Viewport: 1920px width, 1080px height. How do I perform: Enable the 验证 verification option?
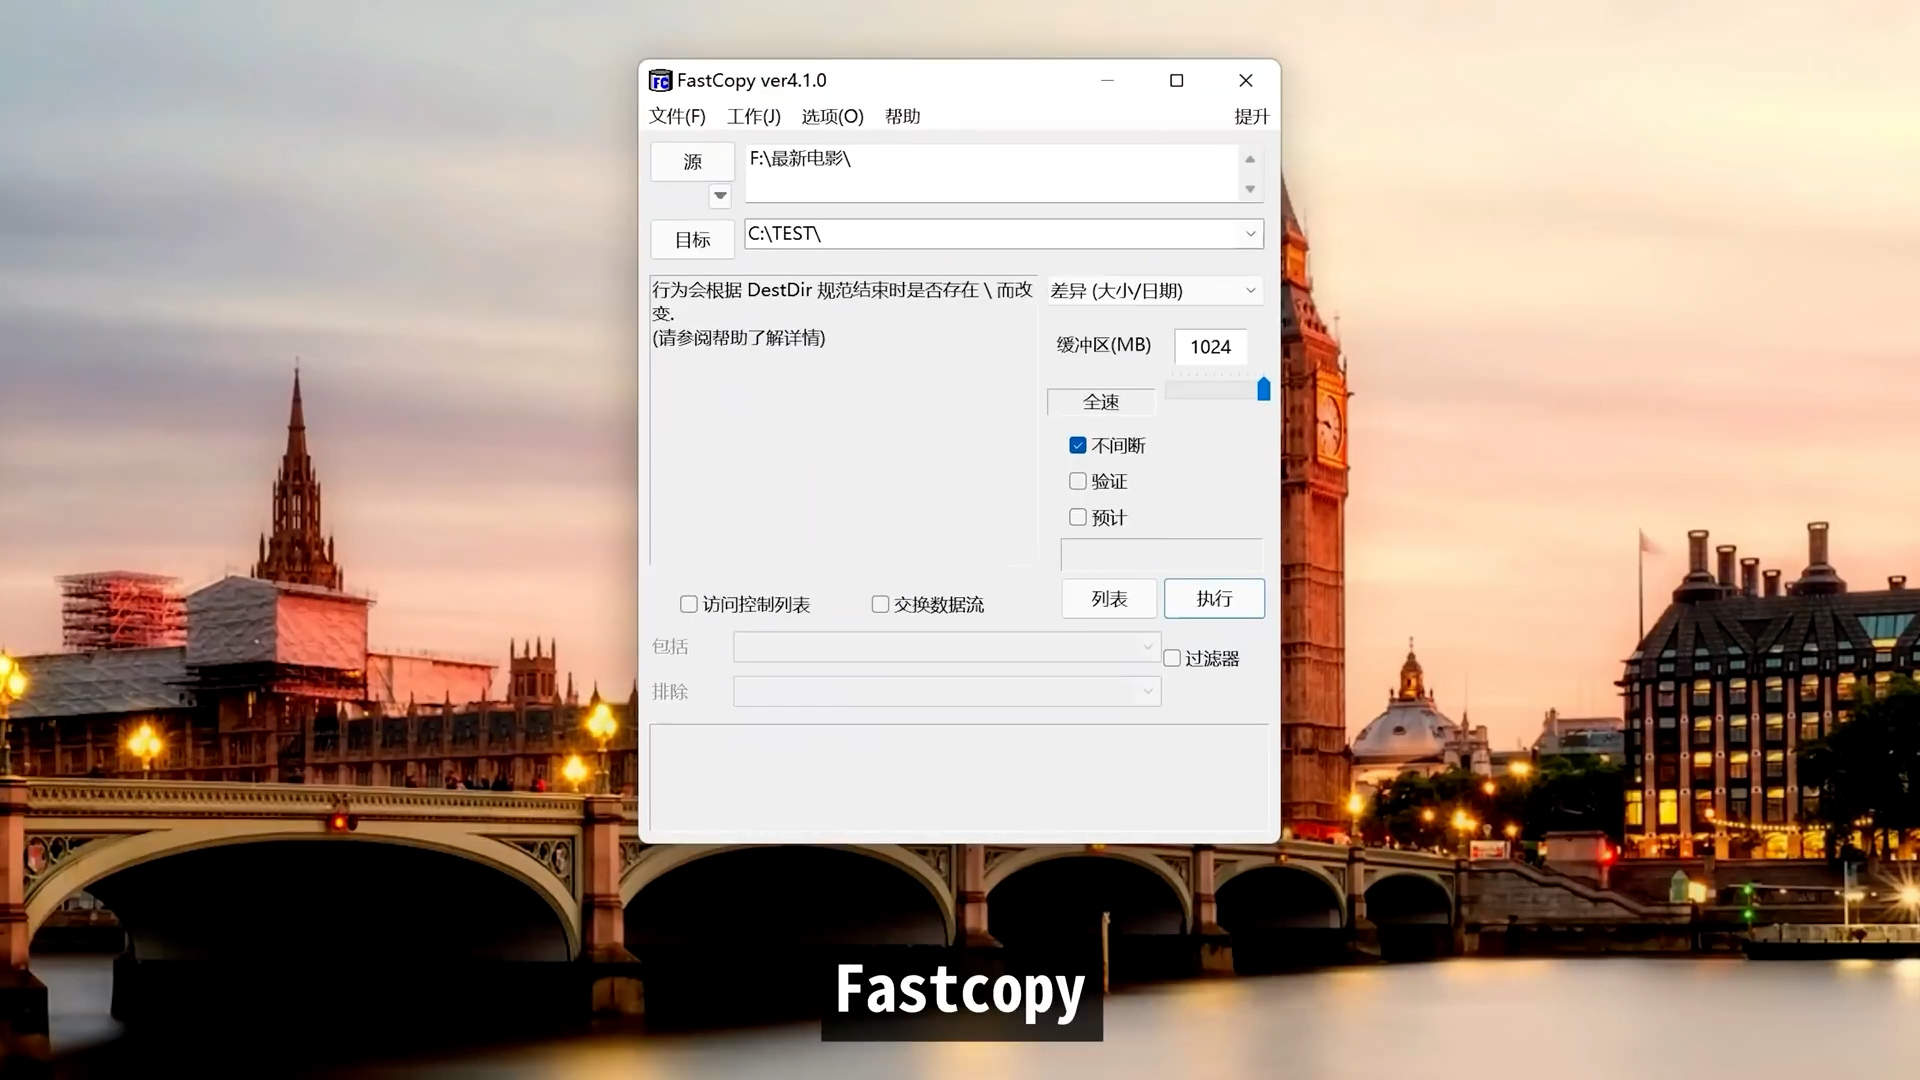[1078, 481]
